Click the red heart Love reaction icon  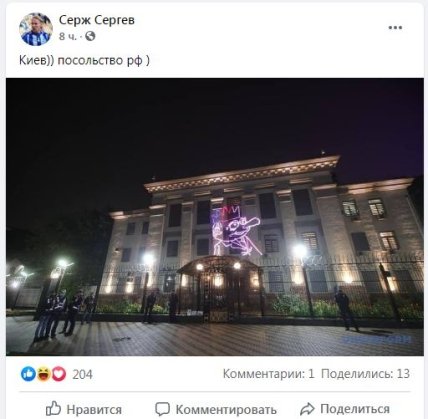tap(59, 374)
